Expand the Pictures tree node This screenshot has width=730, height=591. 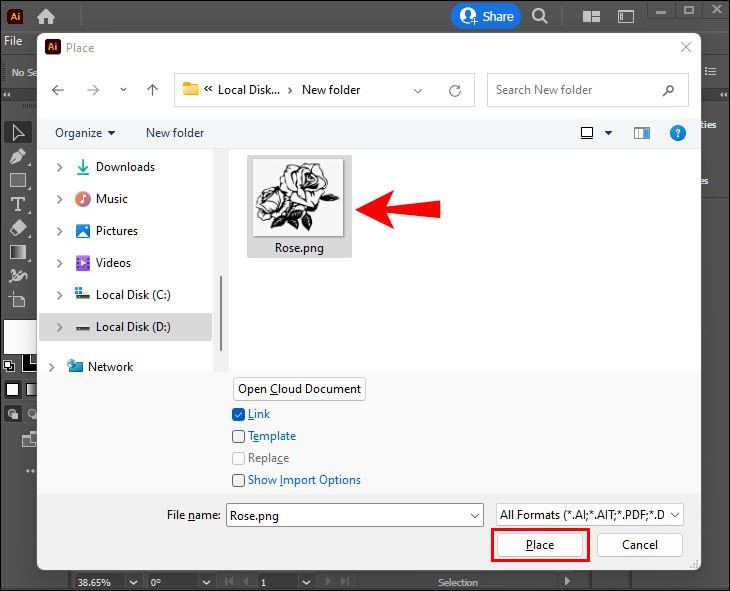point(59,231)
